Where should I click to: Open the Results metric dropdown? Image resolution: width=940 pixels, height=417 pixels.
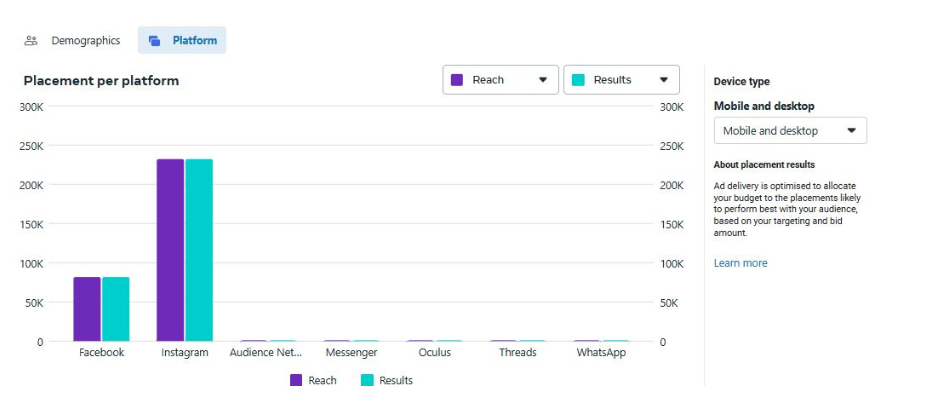click(x=621, y=80)
